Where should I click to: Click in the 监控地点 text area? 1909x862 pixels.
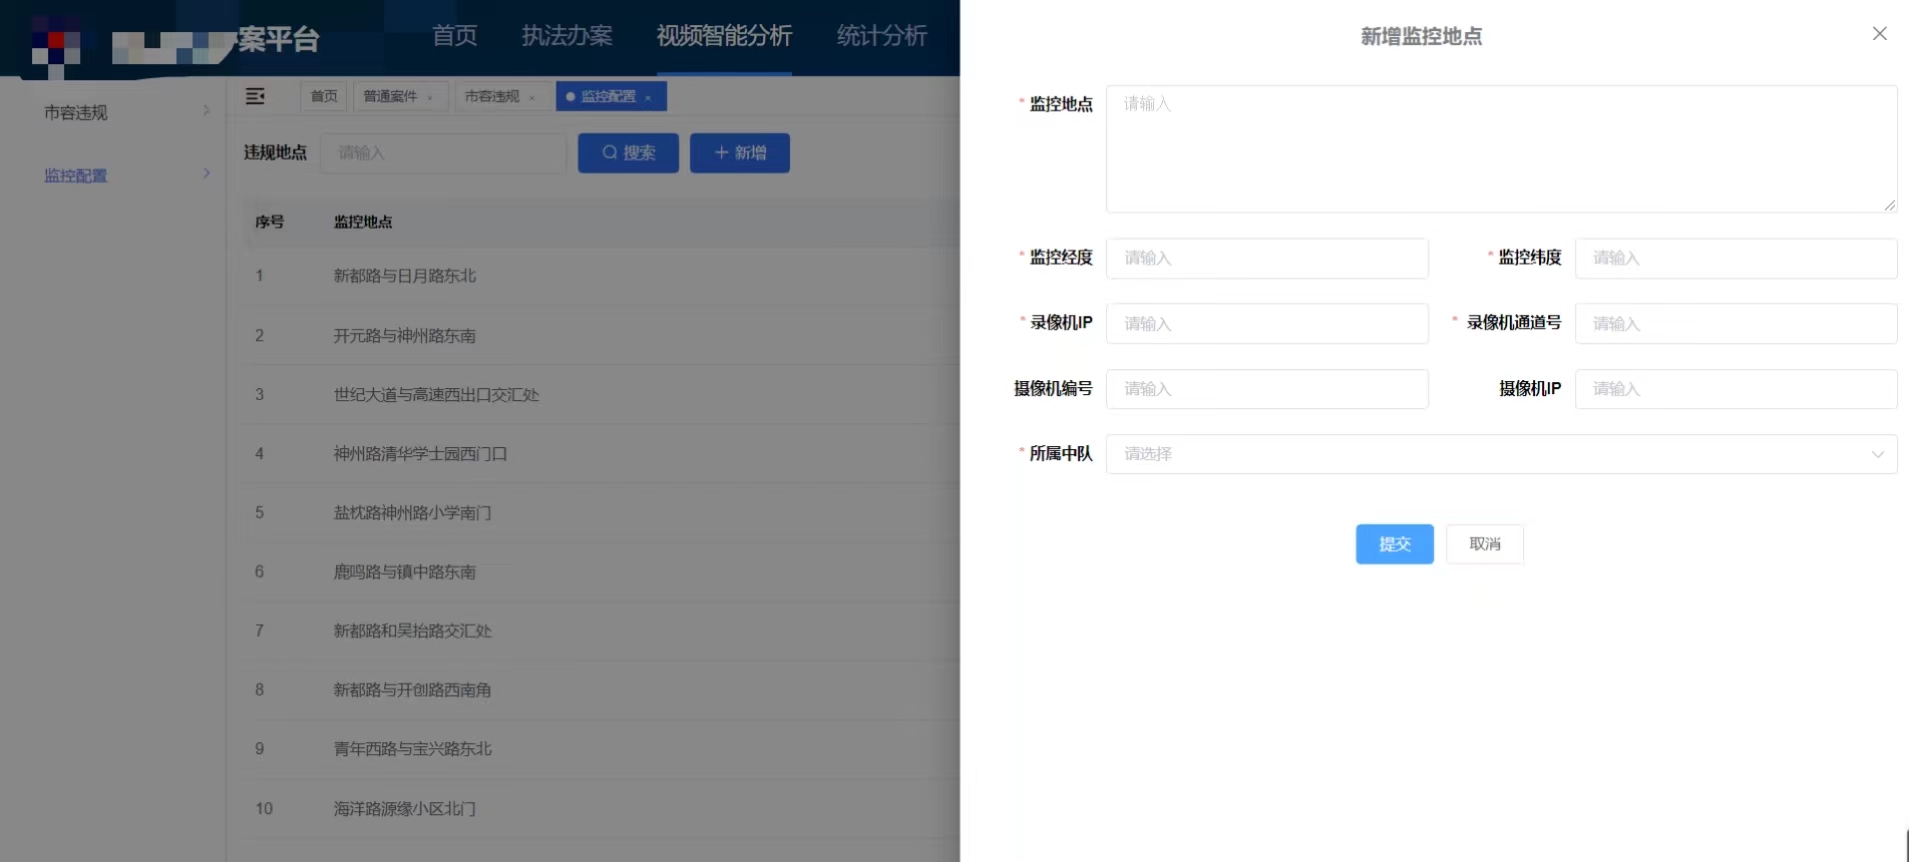pos(1501,149)
